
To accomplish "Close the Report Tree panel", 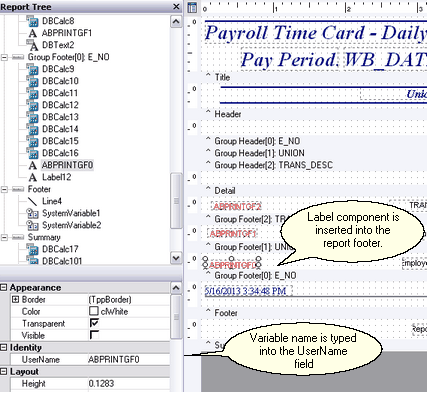I will pyautogui.click(x=176, y=7).
